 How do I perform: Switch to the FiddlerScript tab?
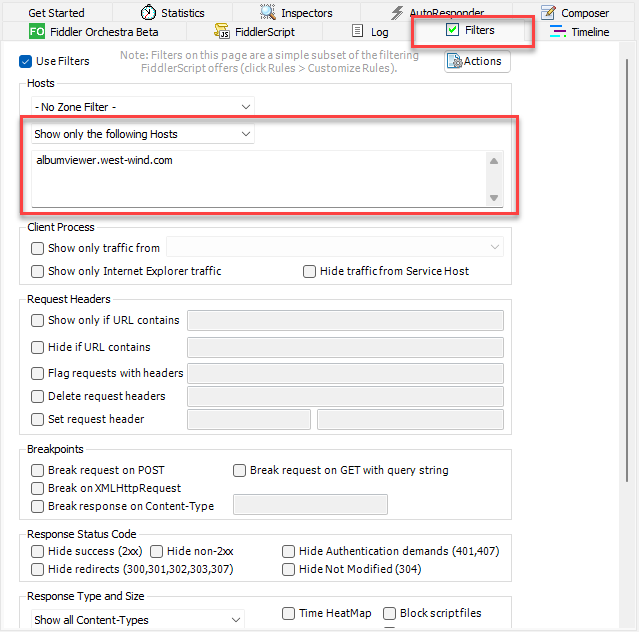pos(254,32)
